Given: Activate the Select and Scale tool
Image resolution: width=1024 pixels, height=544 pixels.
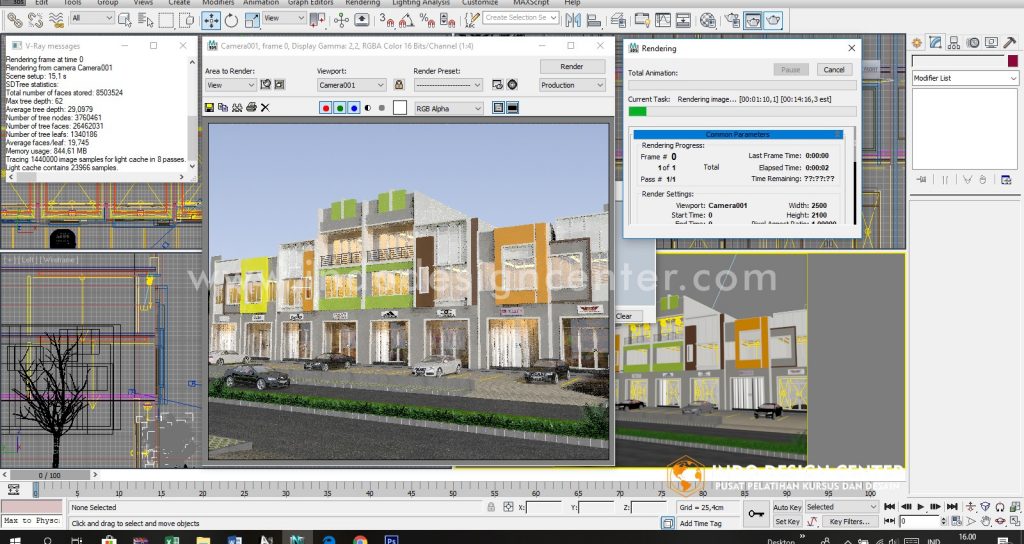Looking at the screenshot, I should 252,21.
